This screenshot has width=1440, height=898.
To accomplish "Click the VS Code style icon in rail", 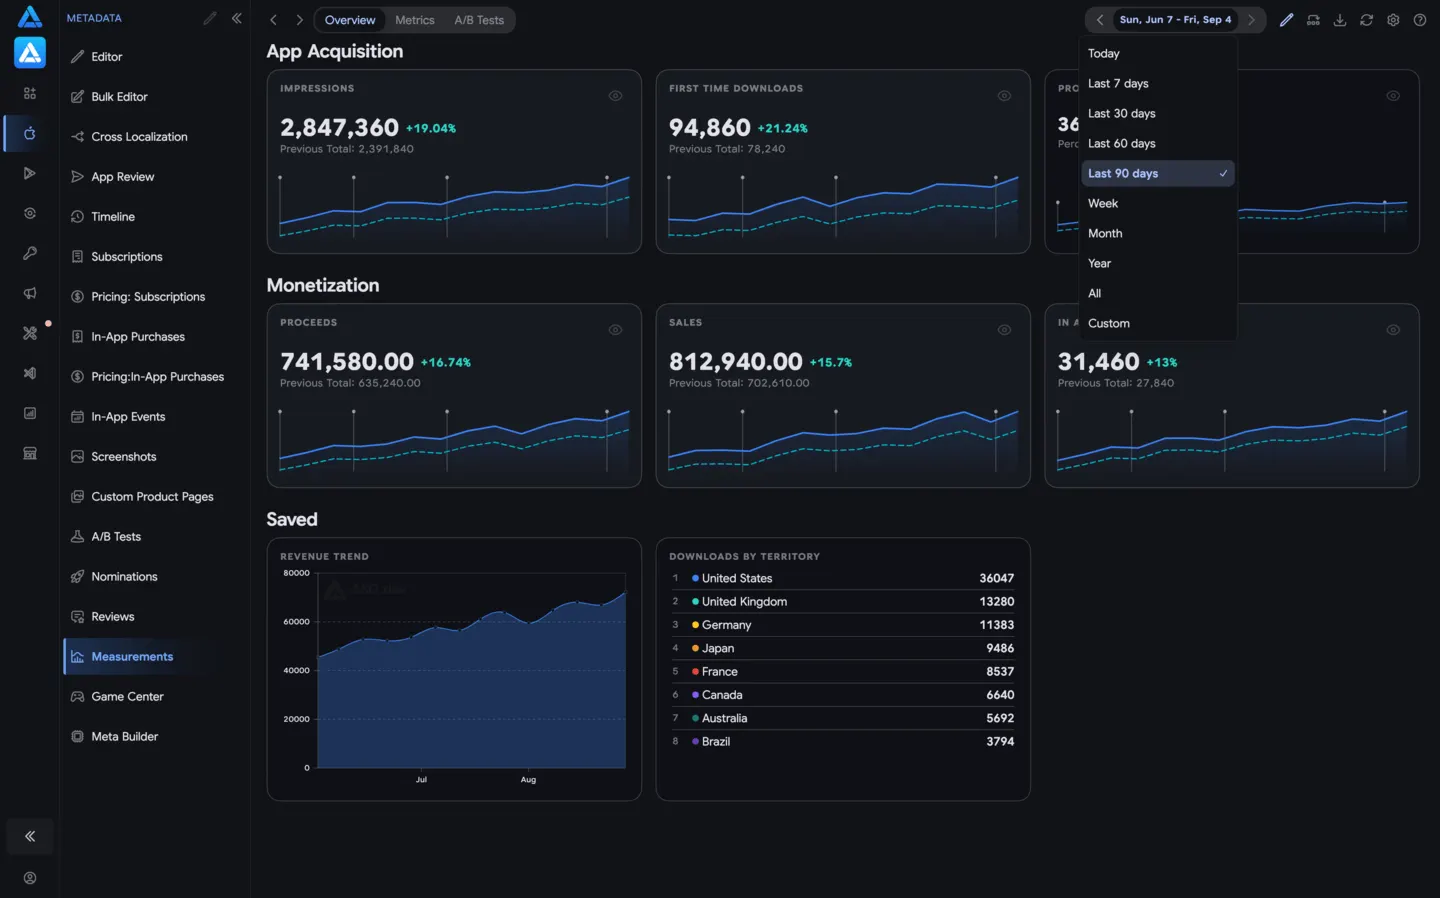I will (30, 373).
